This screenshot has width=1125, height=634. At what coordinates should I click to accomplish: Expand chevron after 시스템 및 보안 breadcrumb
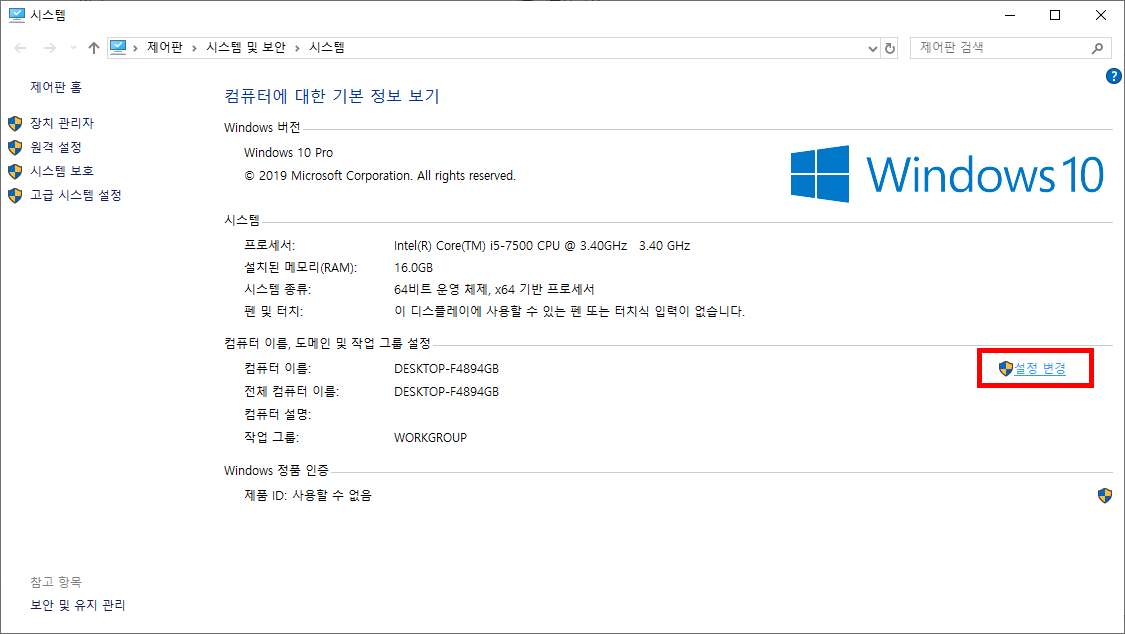coord(297,48)
